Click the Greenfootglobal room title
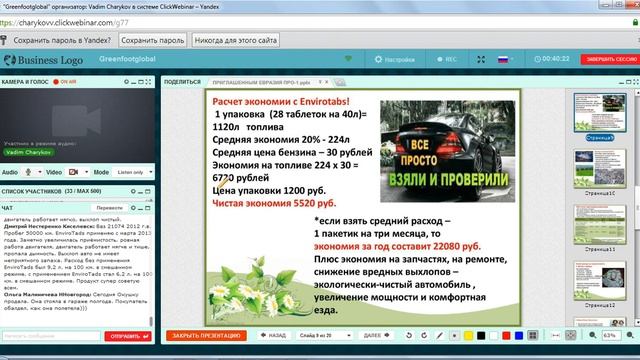640x360 pixels. [x=127, y=59]
